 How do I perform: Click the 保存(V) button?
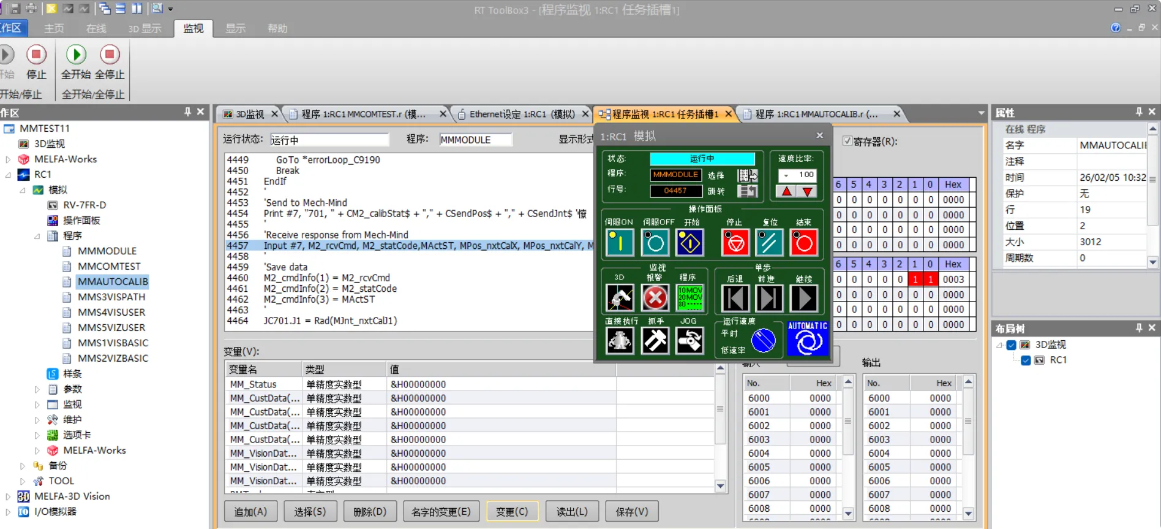pos(632,511)
